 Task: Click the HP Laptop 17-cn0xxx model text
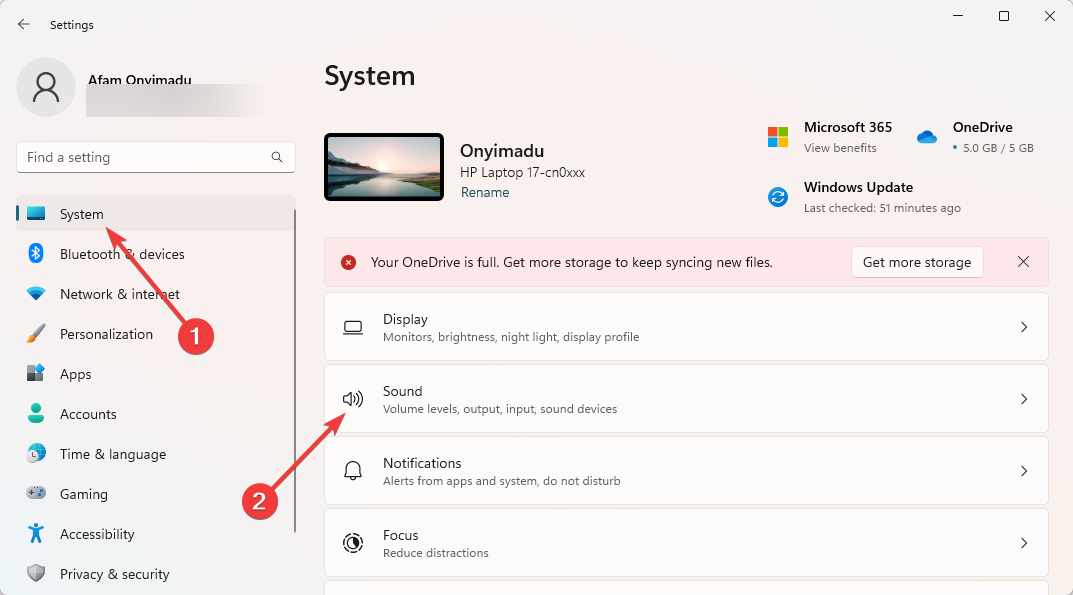522,173
